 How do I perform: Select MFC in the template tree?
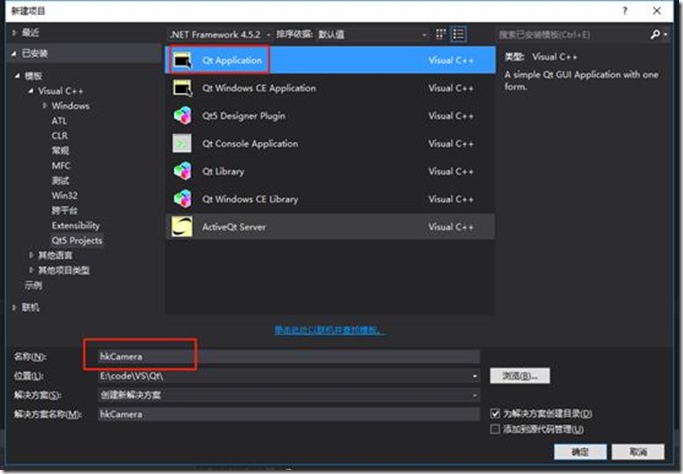tap(61, 166)
